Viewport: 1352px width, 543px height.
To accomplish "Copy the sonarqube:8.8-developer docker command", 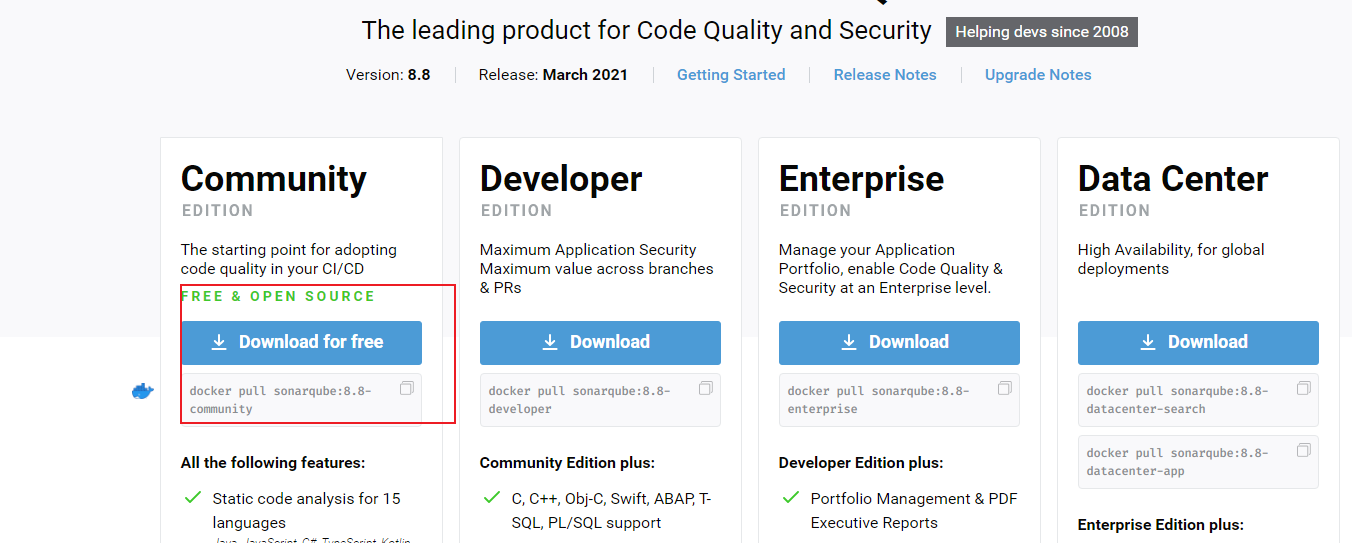I will coord(705,388).
